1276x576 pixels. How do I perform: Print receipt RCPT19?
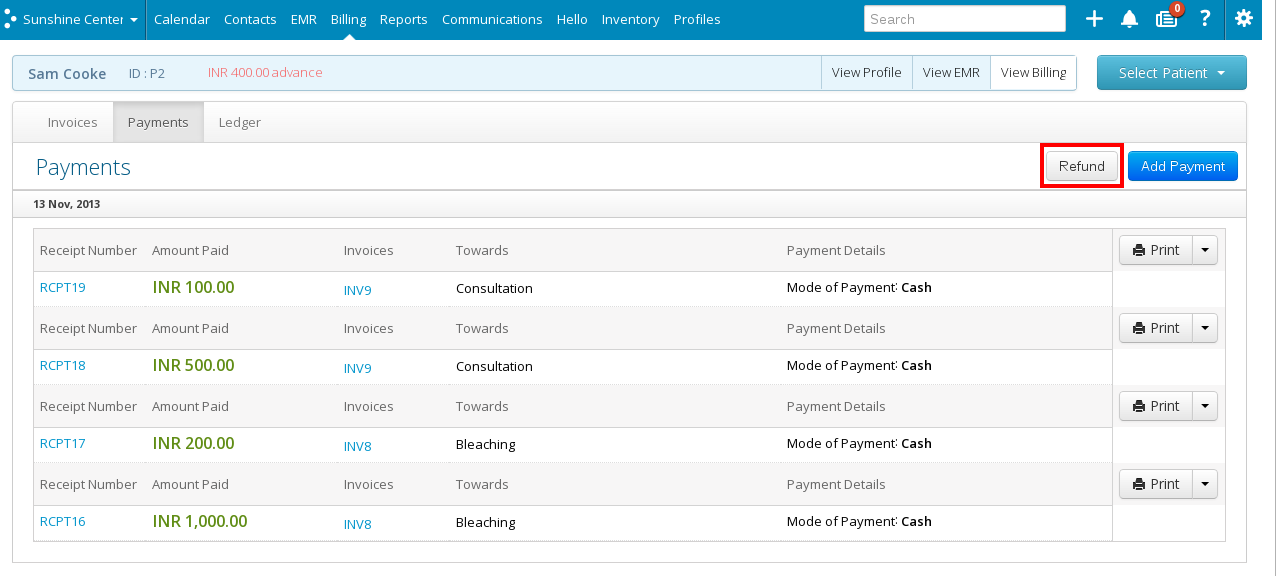(x=1156, y=250)
